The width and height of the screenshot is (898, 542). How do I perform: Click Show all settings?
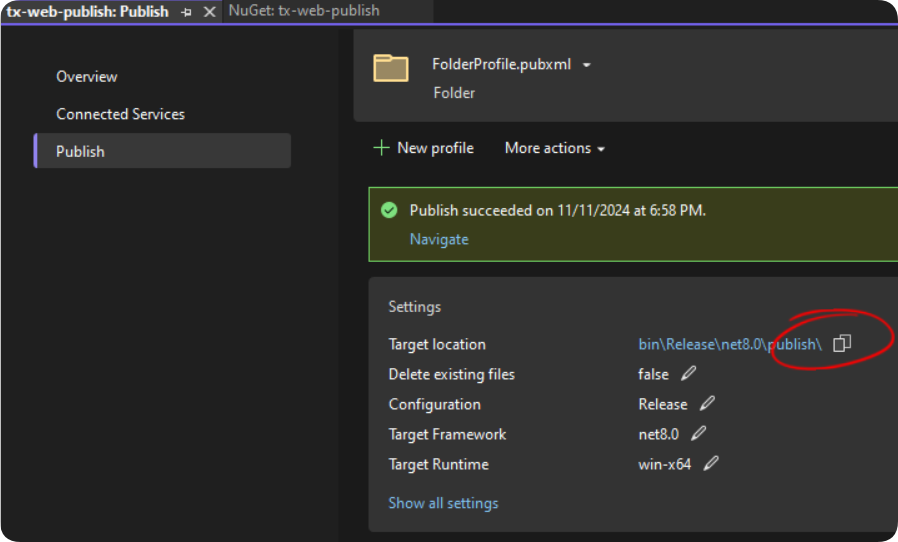pyautogui.click(x=443, y=503)
